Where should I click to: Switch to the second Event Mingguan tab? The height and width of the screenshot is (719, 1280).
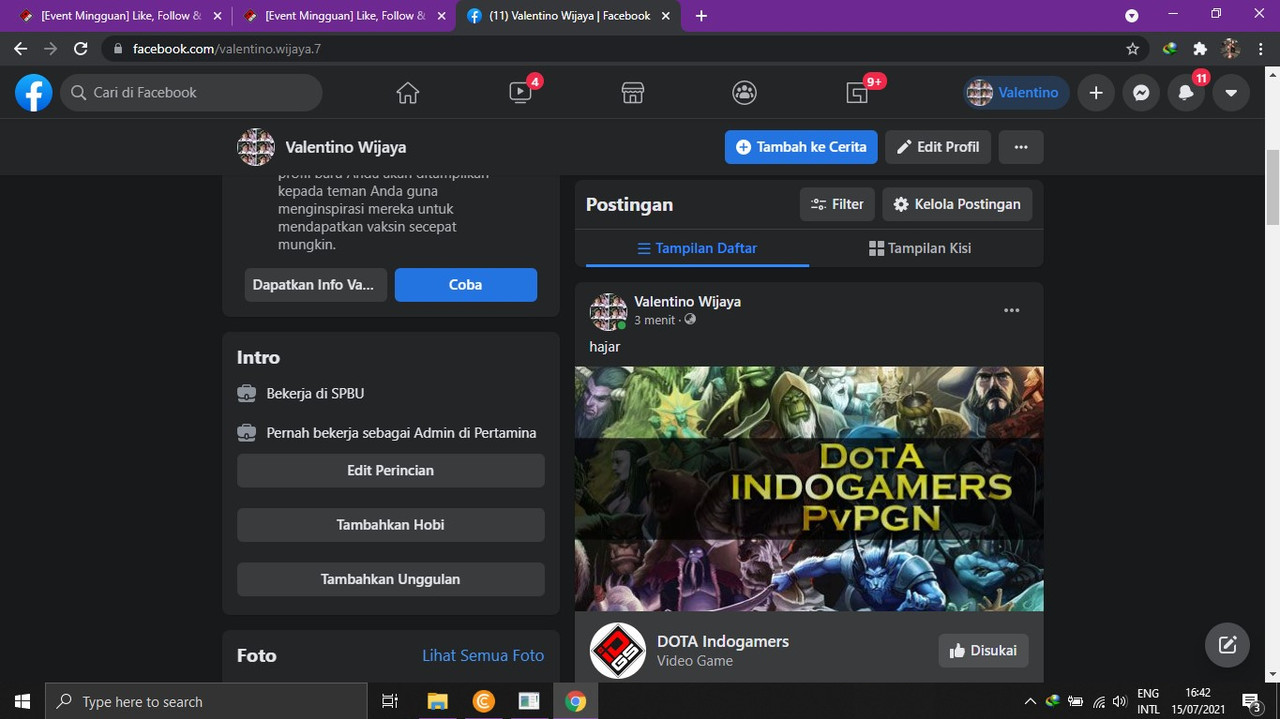344,16
